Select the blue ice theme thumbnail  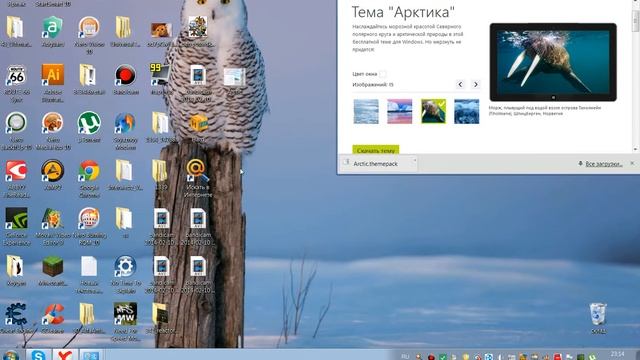tap(467, 111)
